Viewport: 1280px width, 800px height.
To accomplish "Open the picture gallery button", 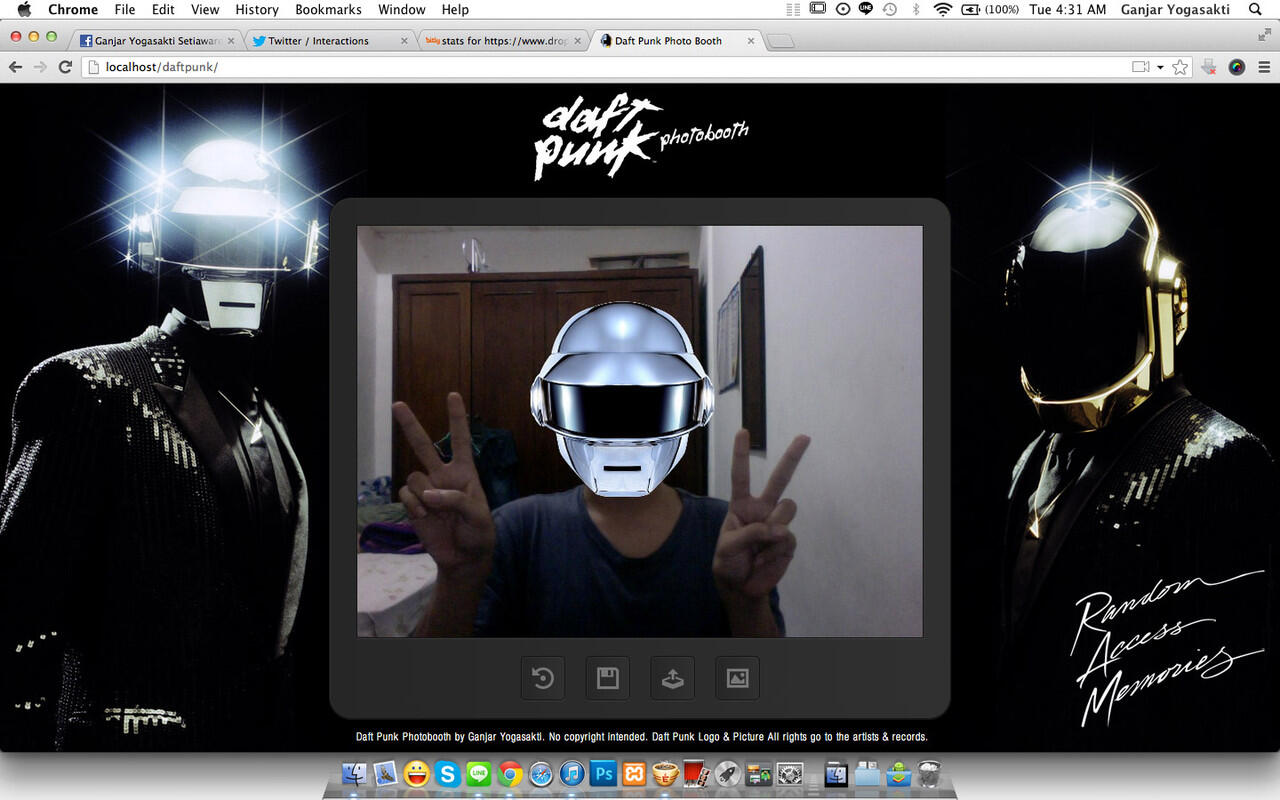I will (738, 678).
